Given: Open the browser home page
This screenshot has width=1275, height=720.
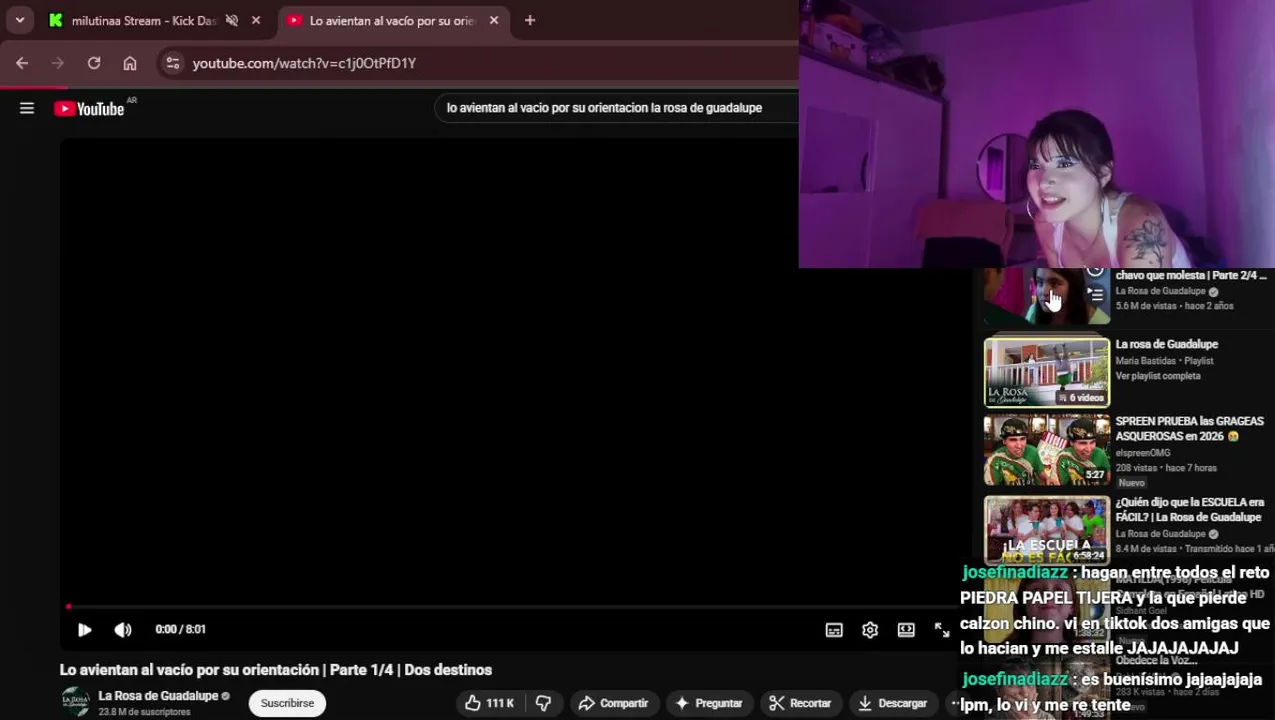Looking at the screenshot, I should click(x=130, y=63).
